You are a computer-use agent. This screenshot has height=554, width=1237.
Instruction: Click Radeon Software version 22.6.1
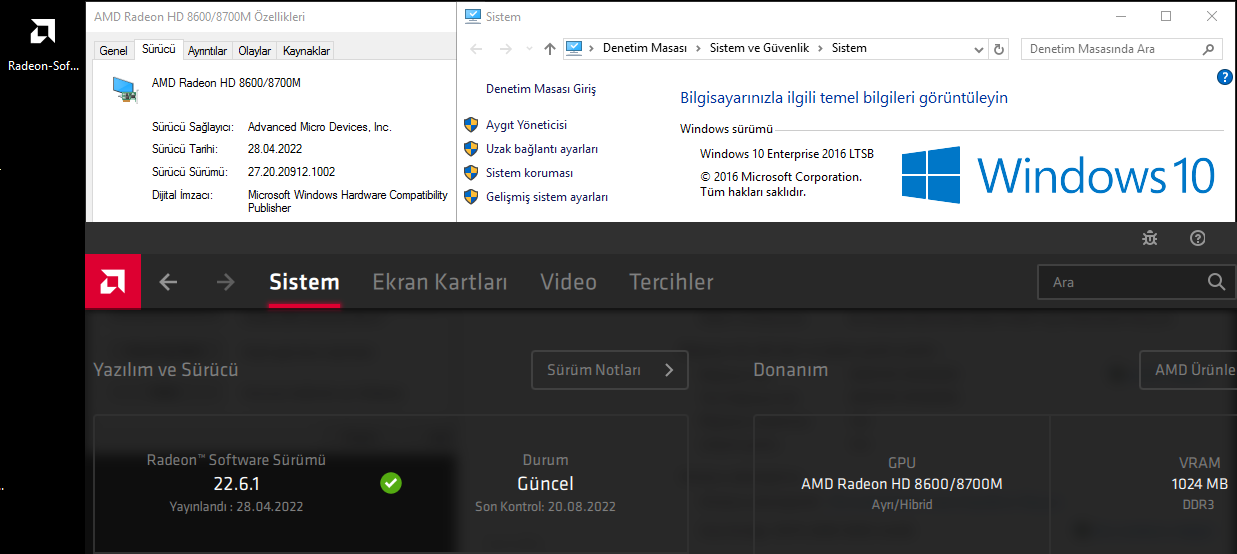tap(236, 484)
